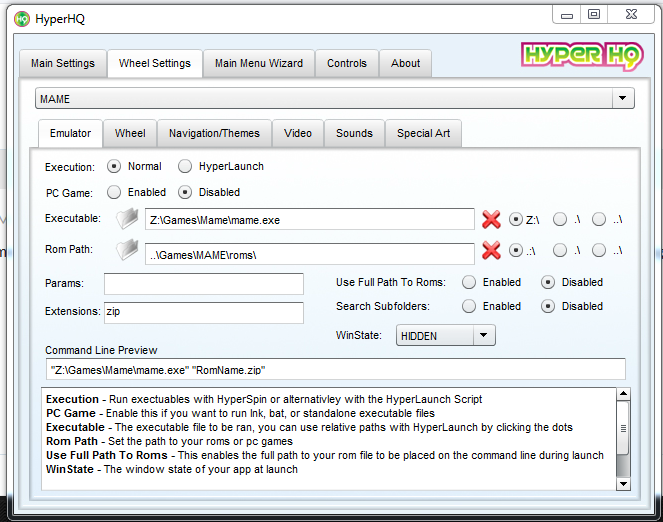Click the HyperHQ logo in the top right

(581, 56)
